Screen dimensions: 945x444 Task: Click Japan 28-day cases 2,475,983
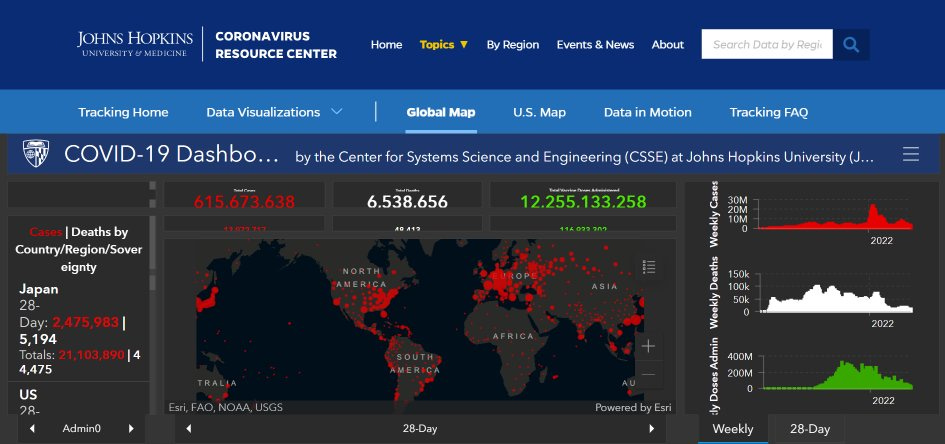86,322
